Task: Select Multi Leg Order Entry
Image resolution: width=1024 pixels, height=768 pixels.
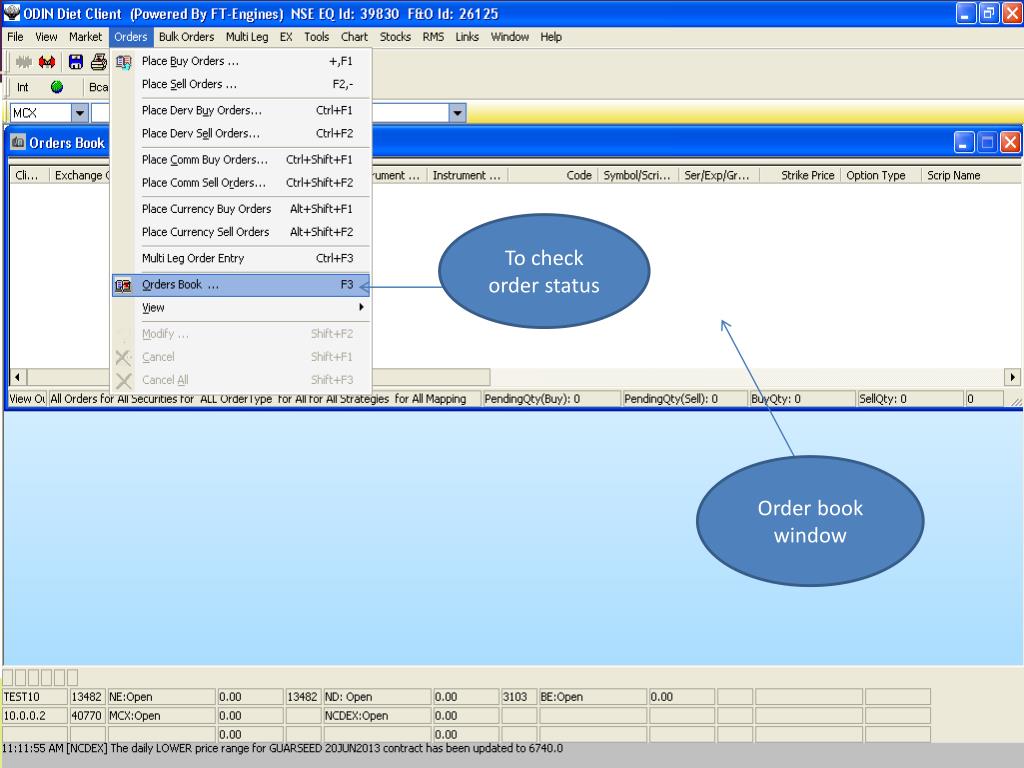Action: click(x=241, y=258)
